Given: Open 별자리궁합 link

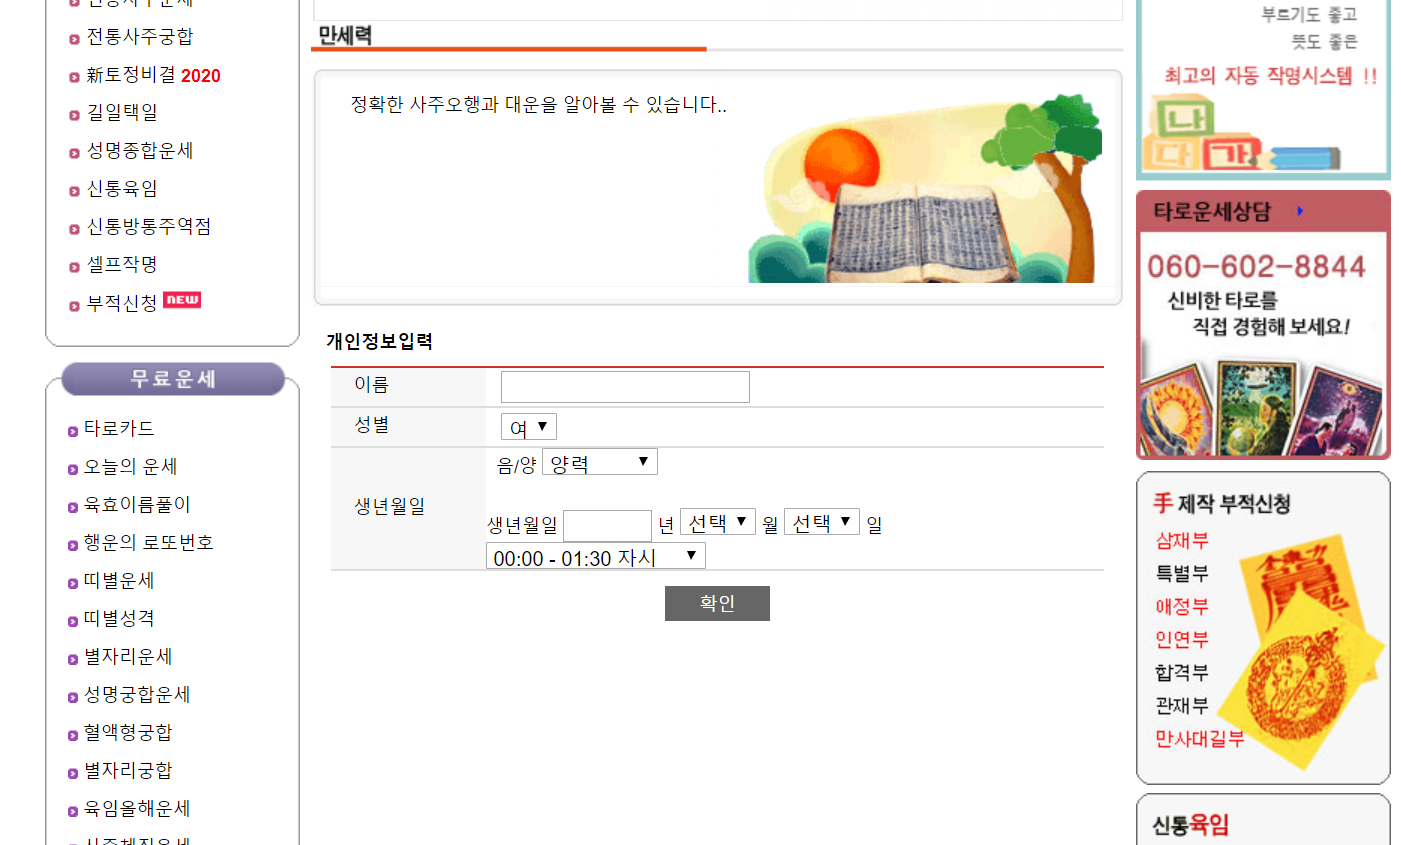Looking at the screenshot, I should click(x=128, y=771).
